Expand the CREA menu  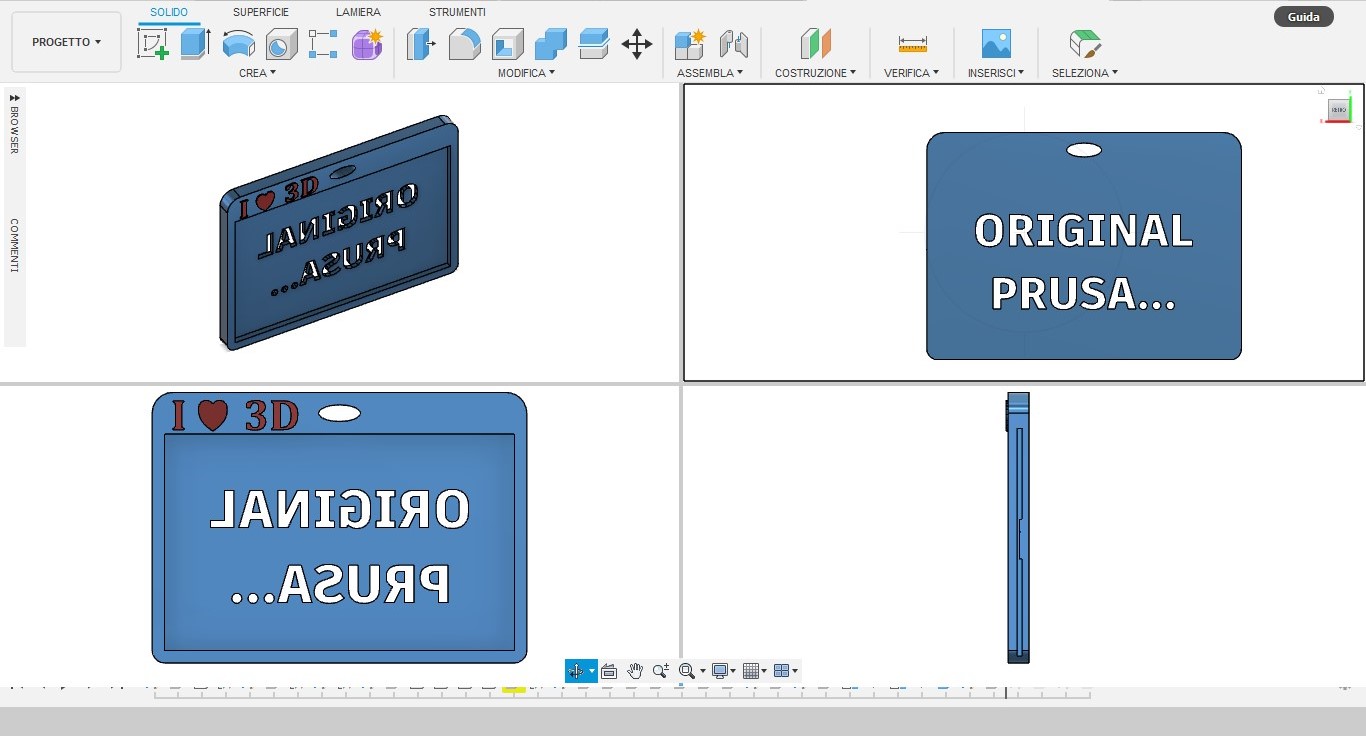pos(258,73)
